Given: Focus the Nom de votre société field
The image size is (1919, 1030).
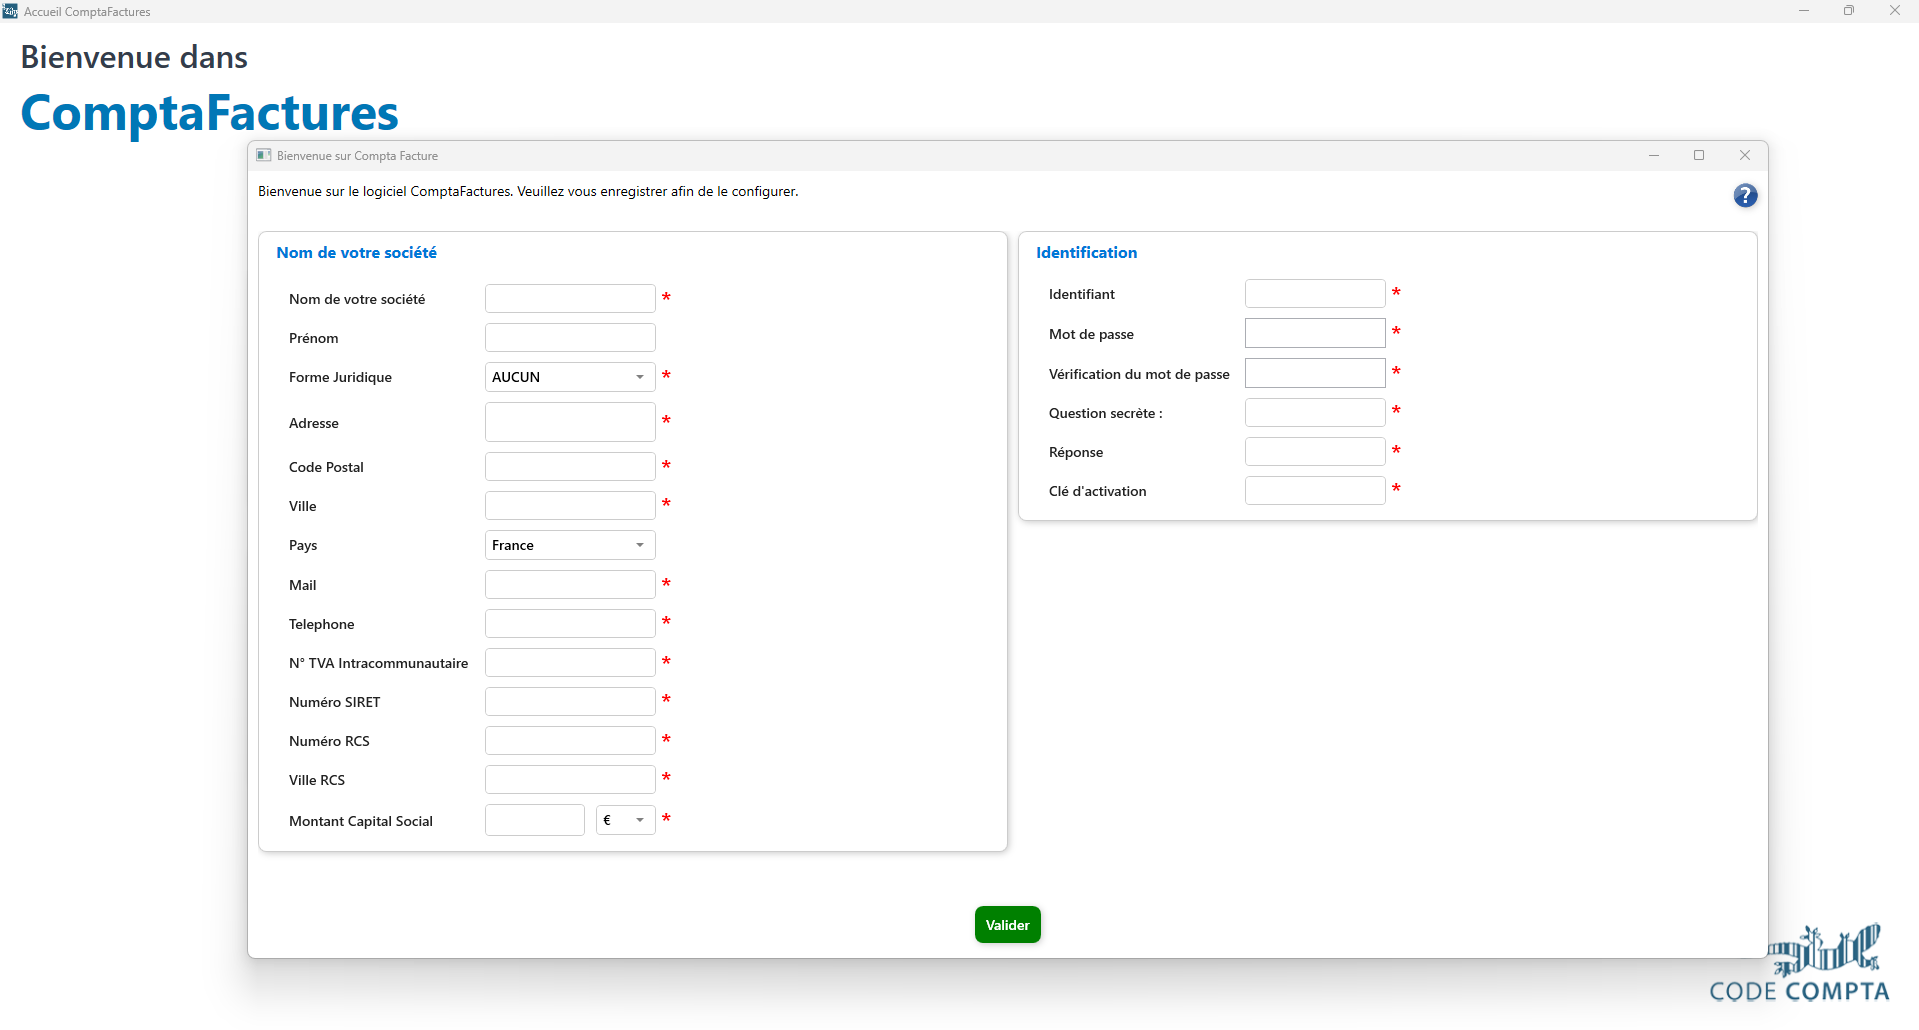Looking at the screenshot, I should tap(570, 299).
